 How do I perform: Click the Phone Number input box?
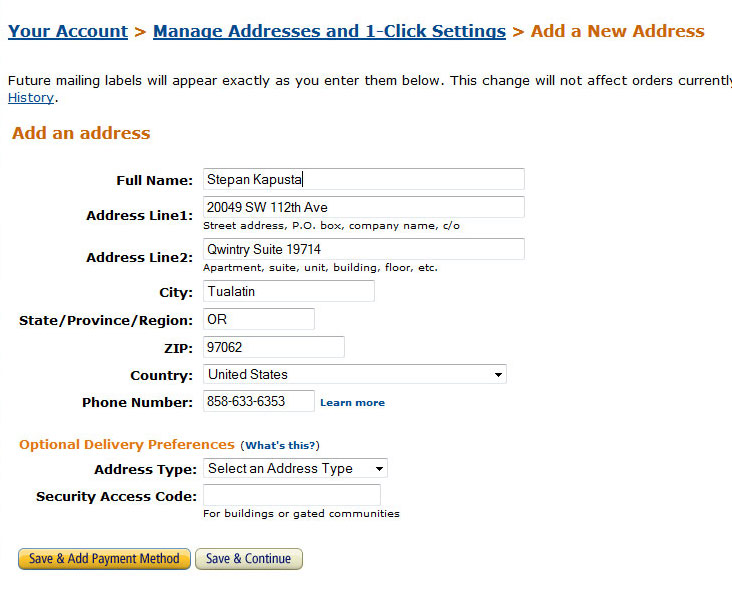(x=258, y=401)
